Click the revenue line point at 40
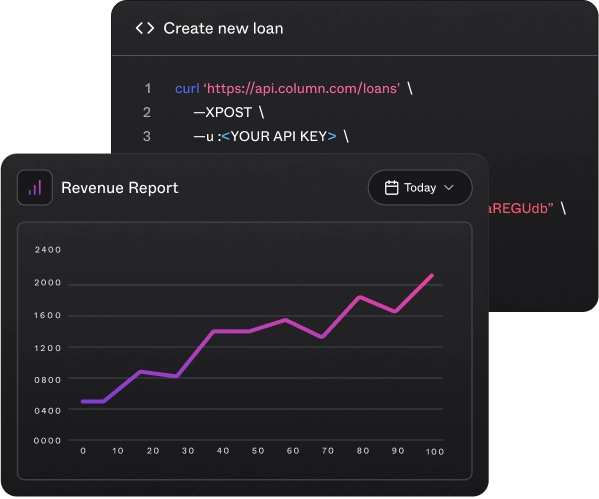 click(x=214, y=331)
